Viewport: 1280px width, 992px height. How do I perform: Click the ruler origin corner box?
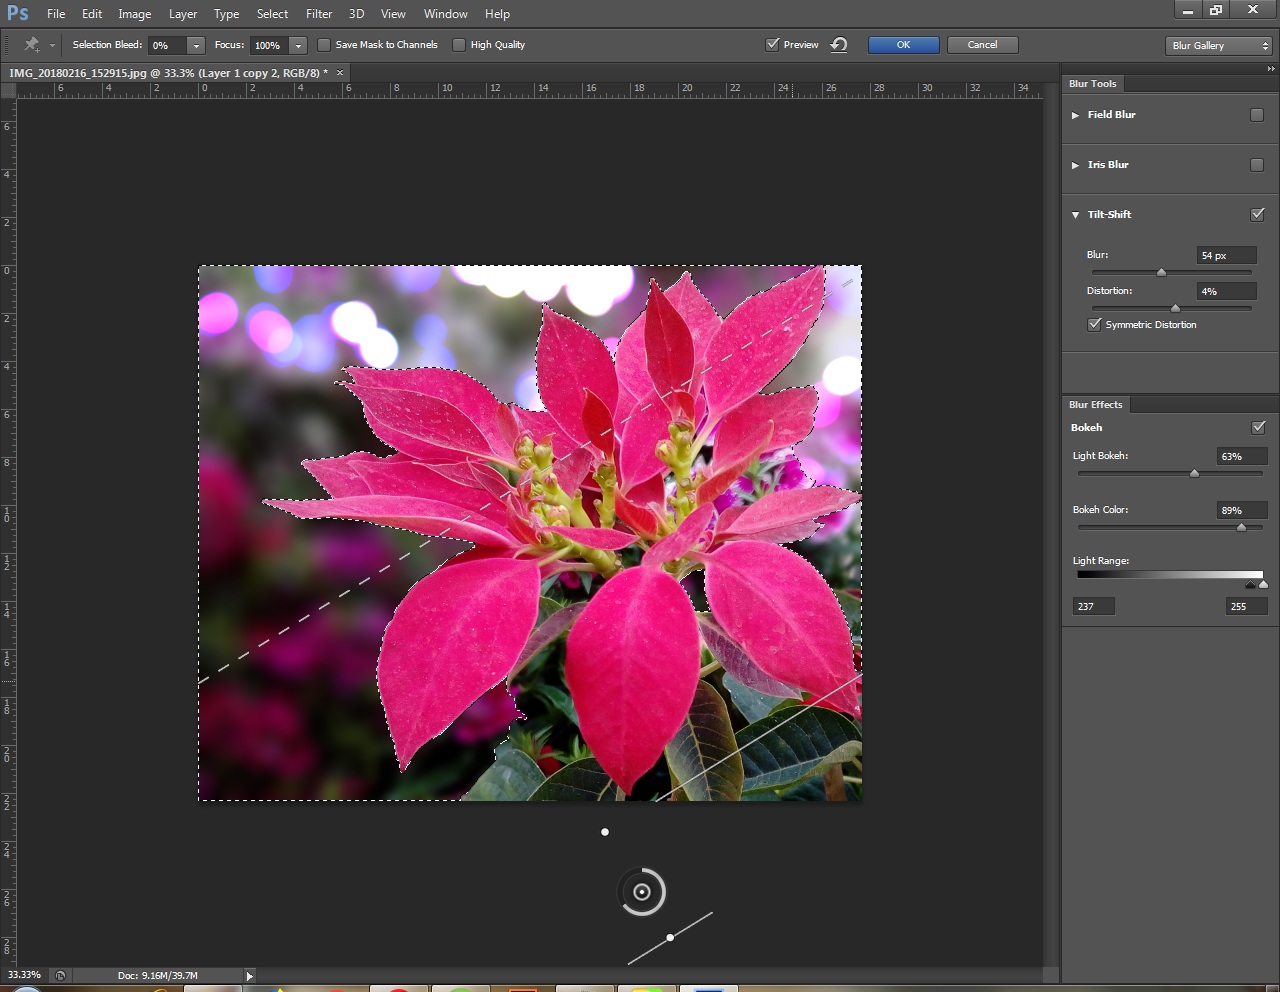[8, 89]
